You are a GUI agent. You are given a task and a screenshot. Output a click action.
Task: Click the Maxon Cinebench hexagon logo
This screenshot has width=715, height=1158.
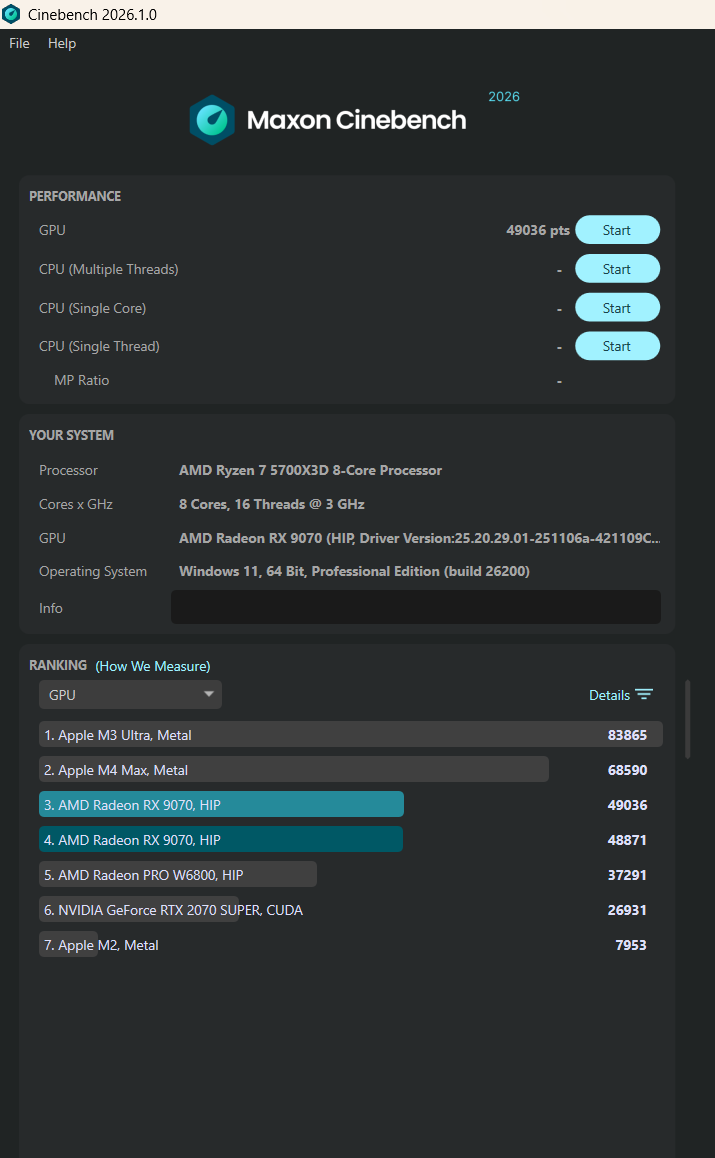[212, 120]
